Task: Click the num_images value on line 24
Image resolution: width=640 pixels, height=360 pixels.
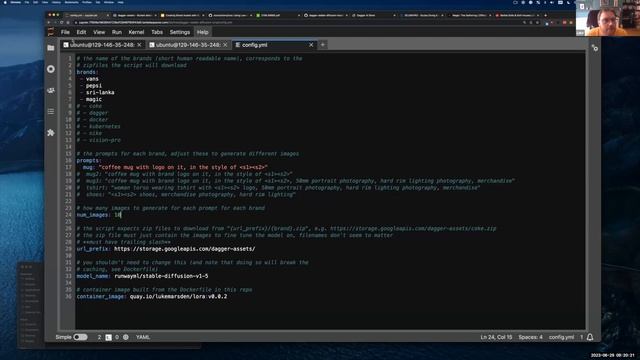Action: 118,215
